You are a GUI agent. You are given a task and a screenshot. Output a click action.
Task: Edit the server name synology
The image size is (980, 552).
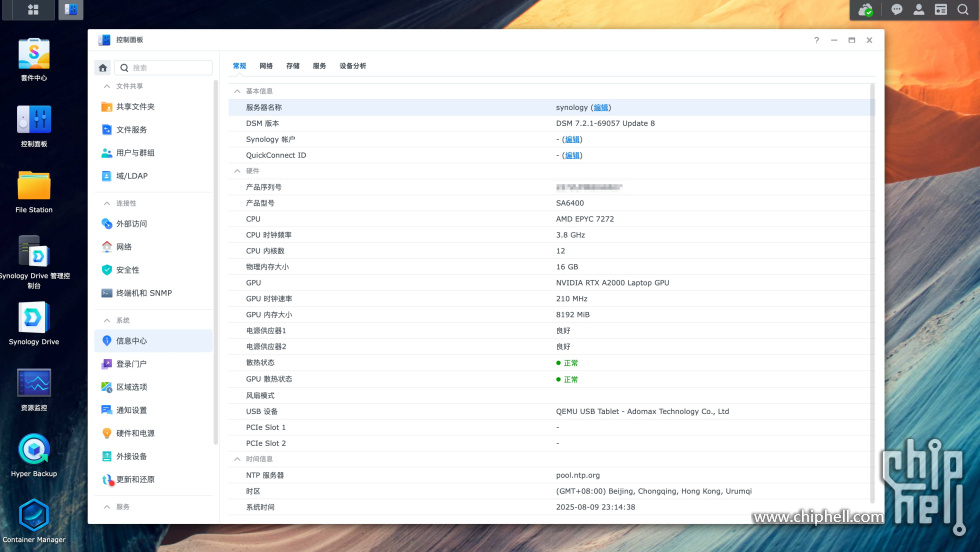601,108
